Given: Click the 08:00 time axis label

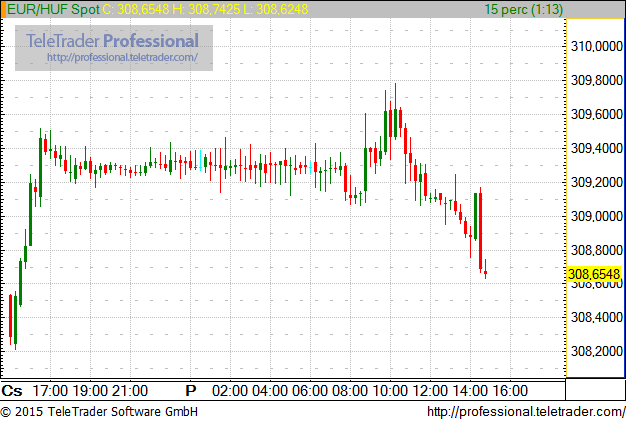Looking at the screenshot, I should click(x=350, y=391).
